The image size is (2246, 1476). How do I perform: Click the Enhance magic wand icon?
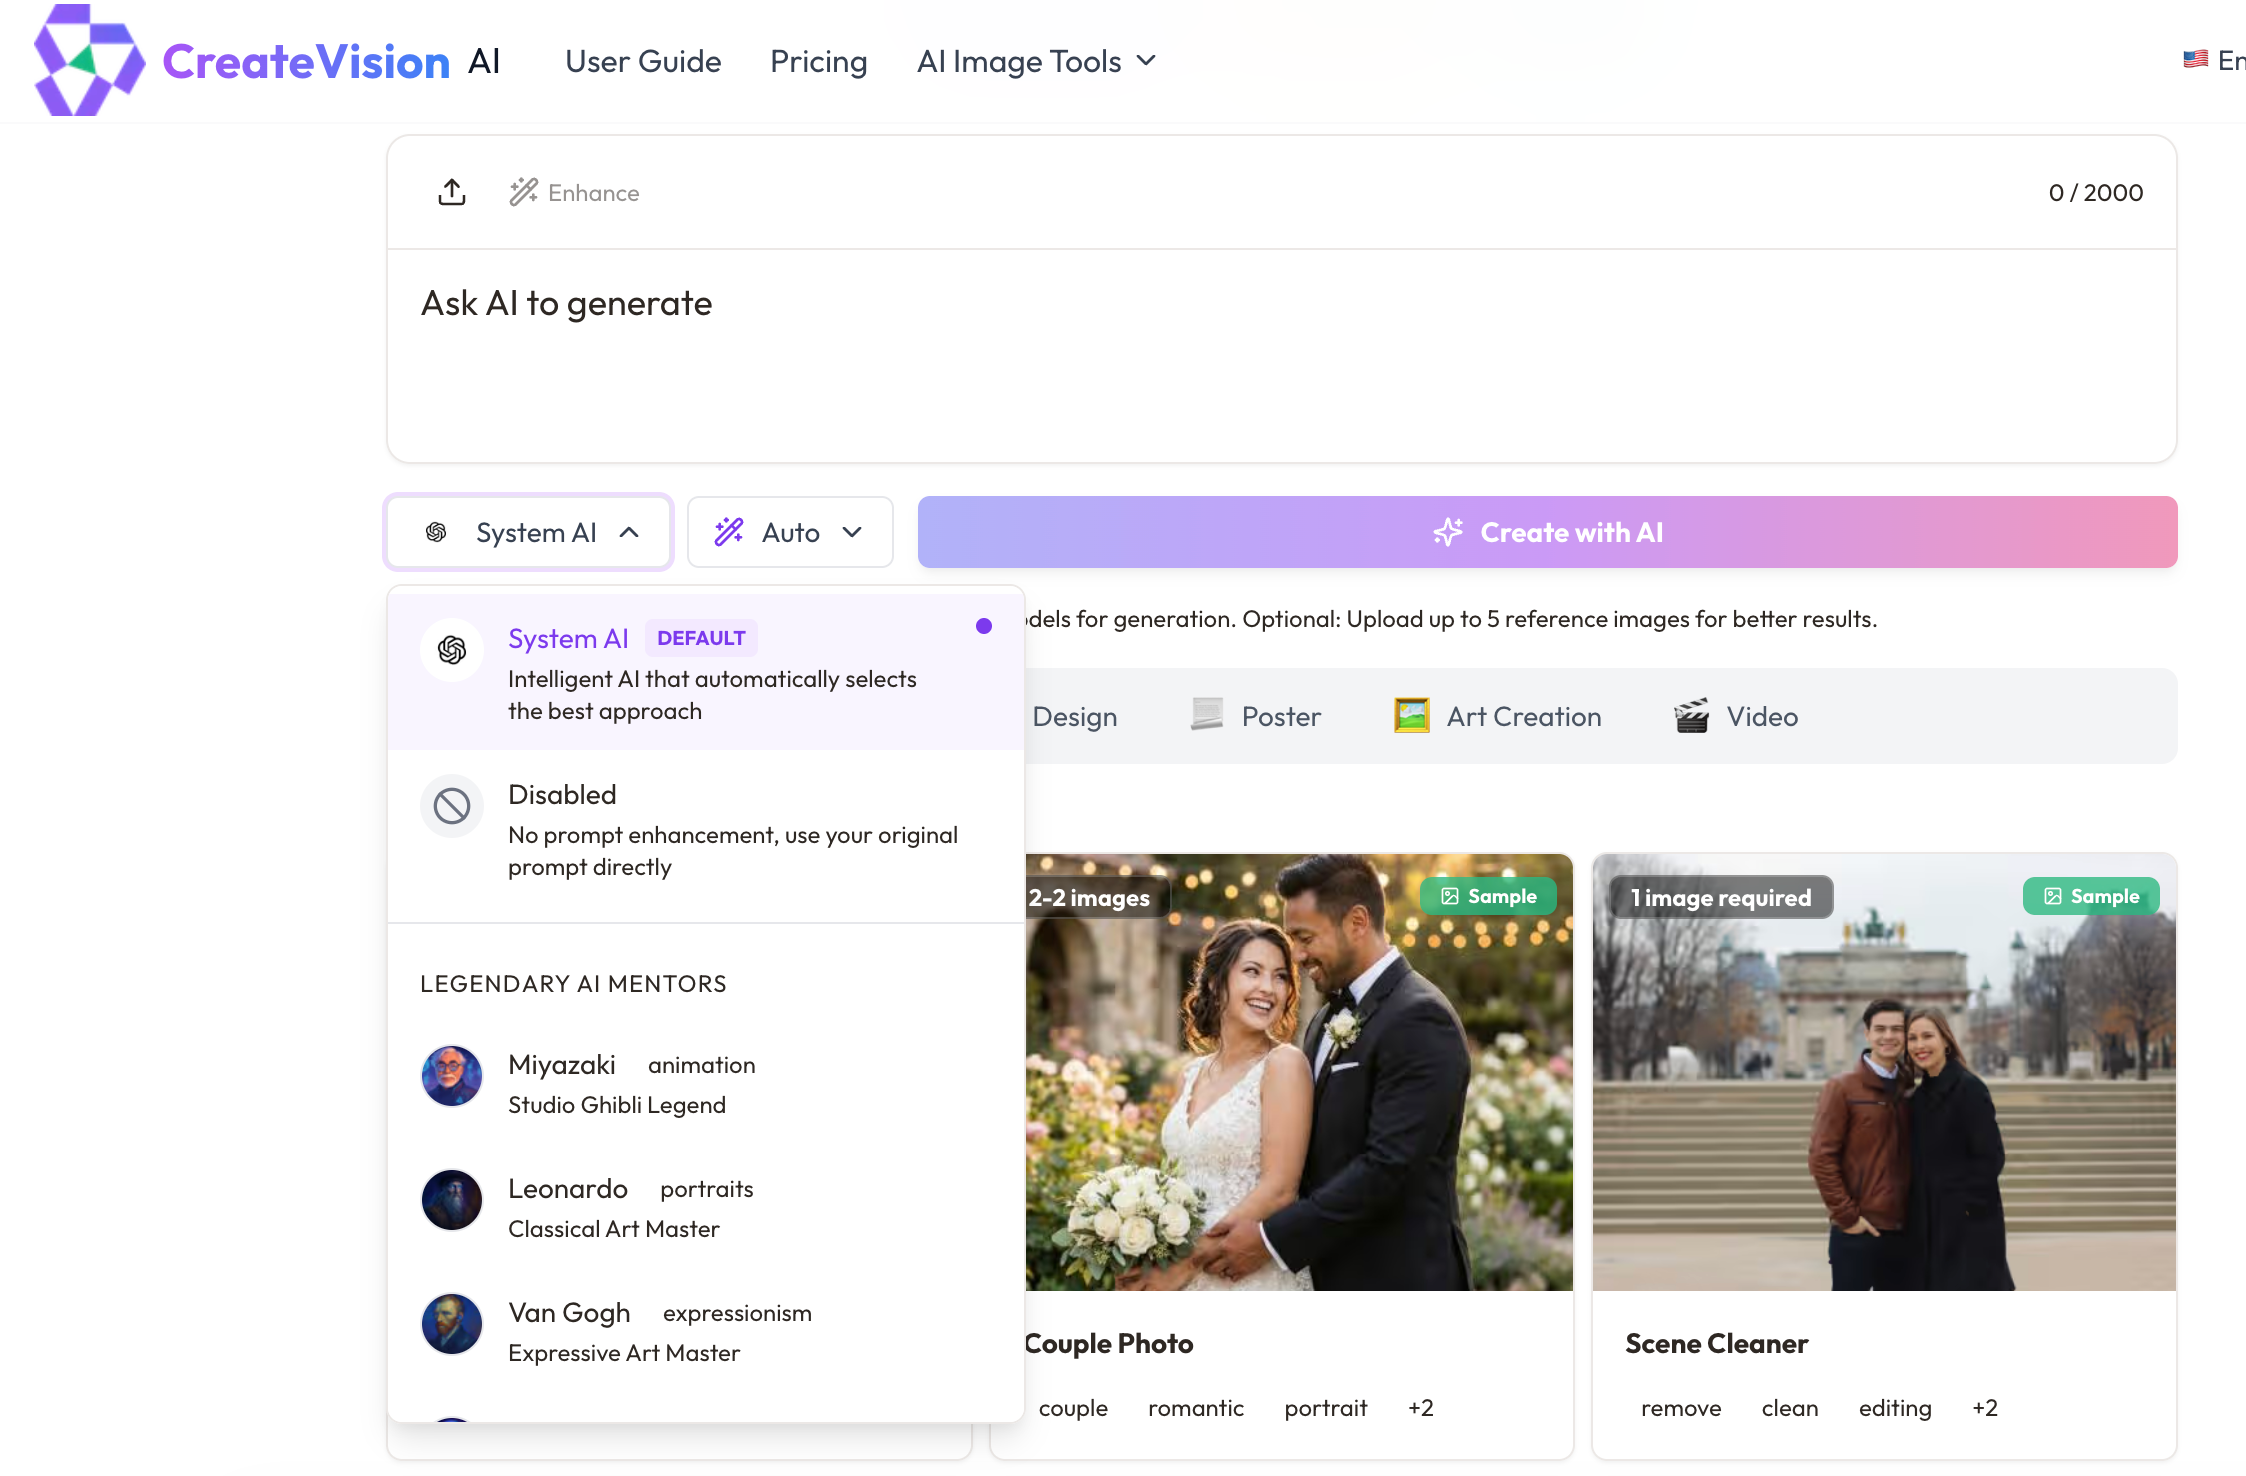pyautogui.click(x=523, y=192)
